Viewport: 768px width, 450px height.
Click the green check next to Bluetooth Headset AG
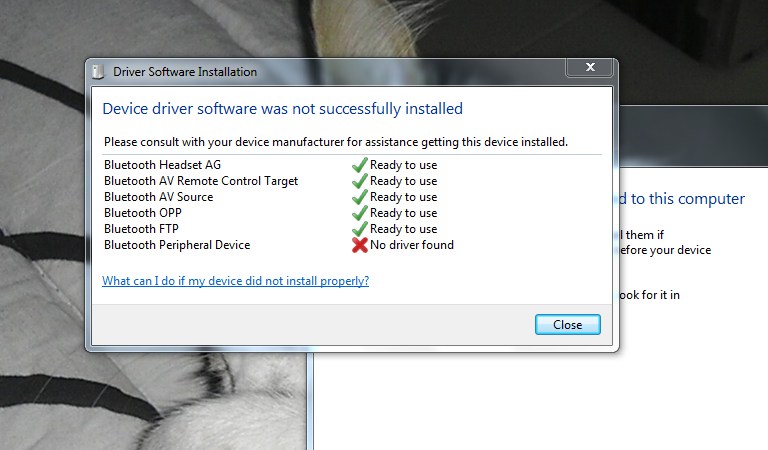(x=360, y=165)
